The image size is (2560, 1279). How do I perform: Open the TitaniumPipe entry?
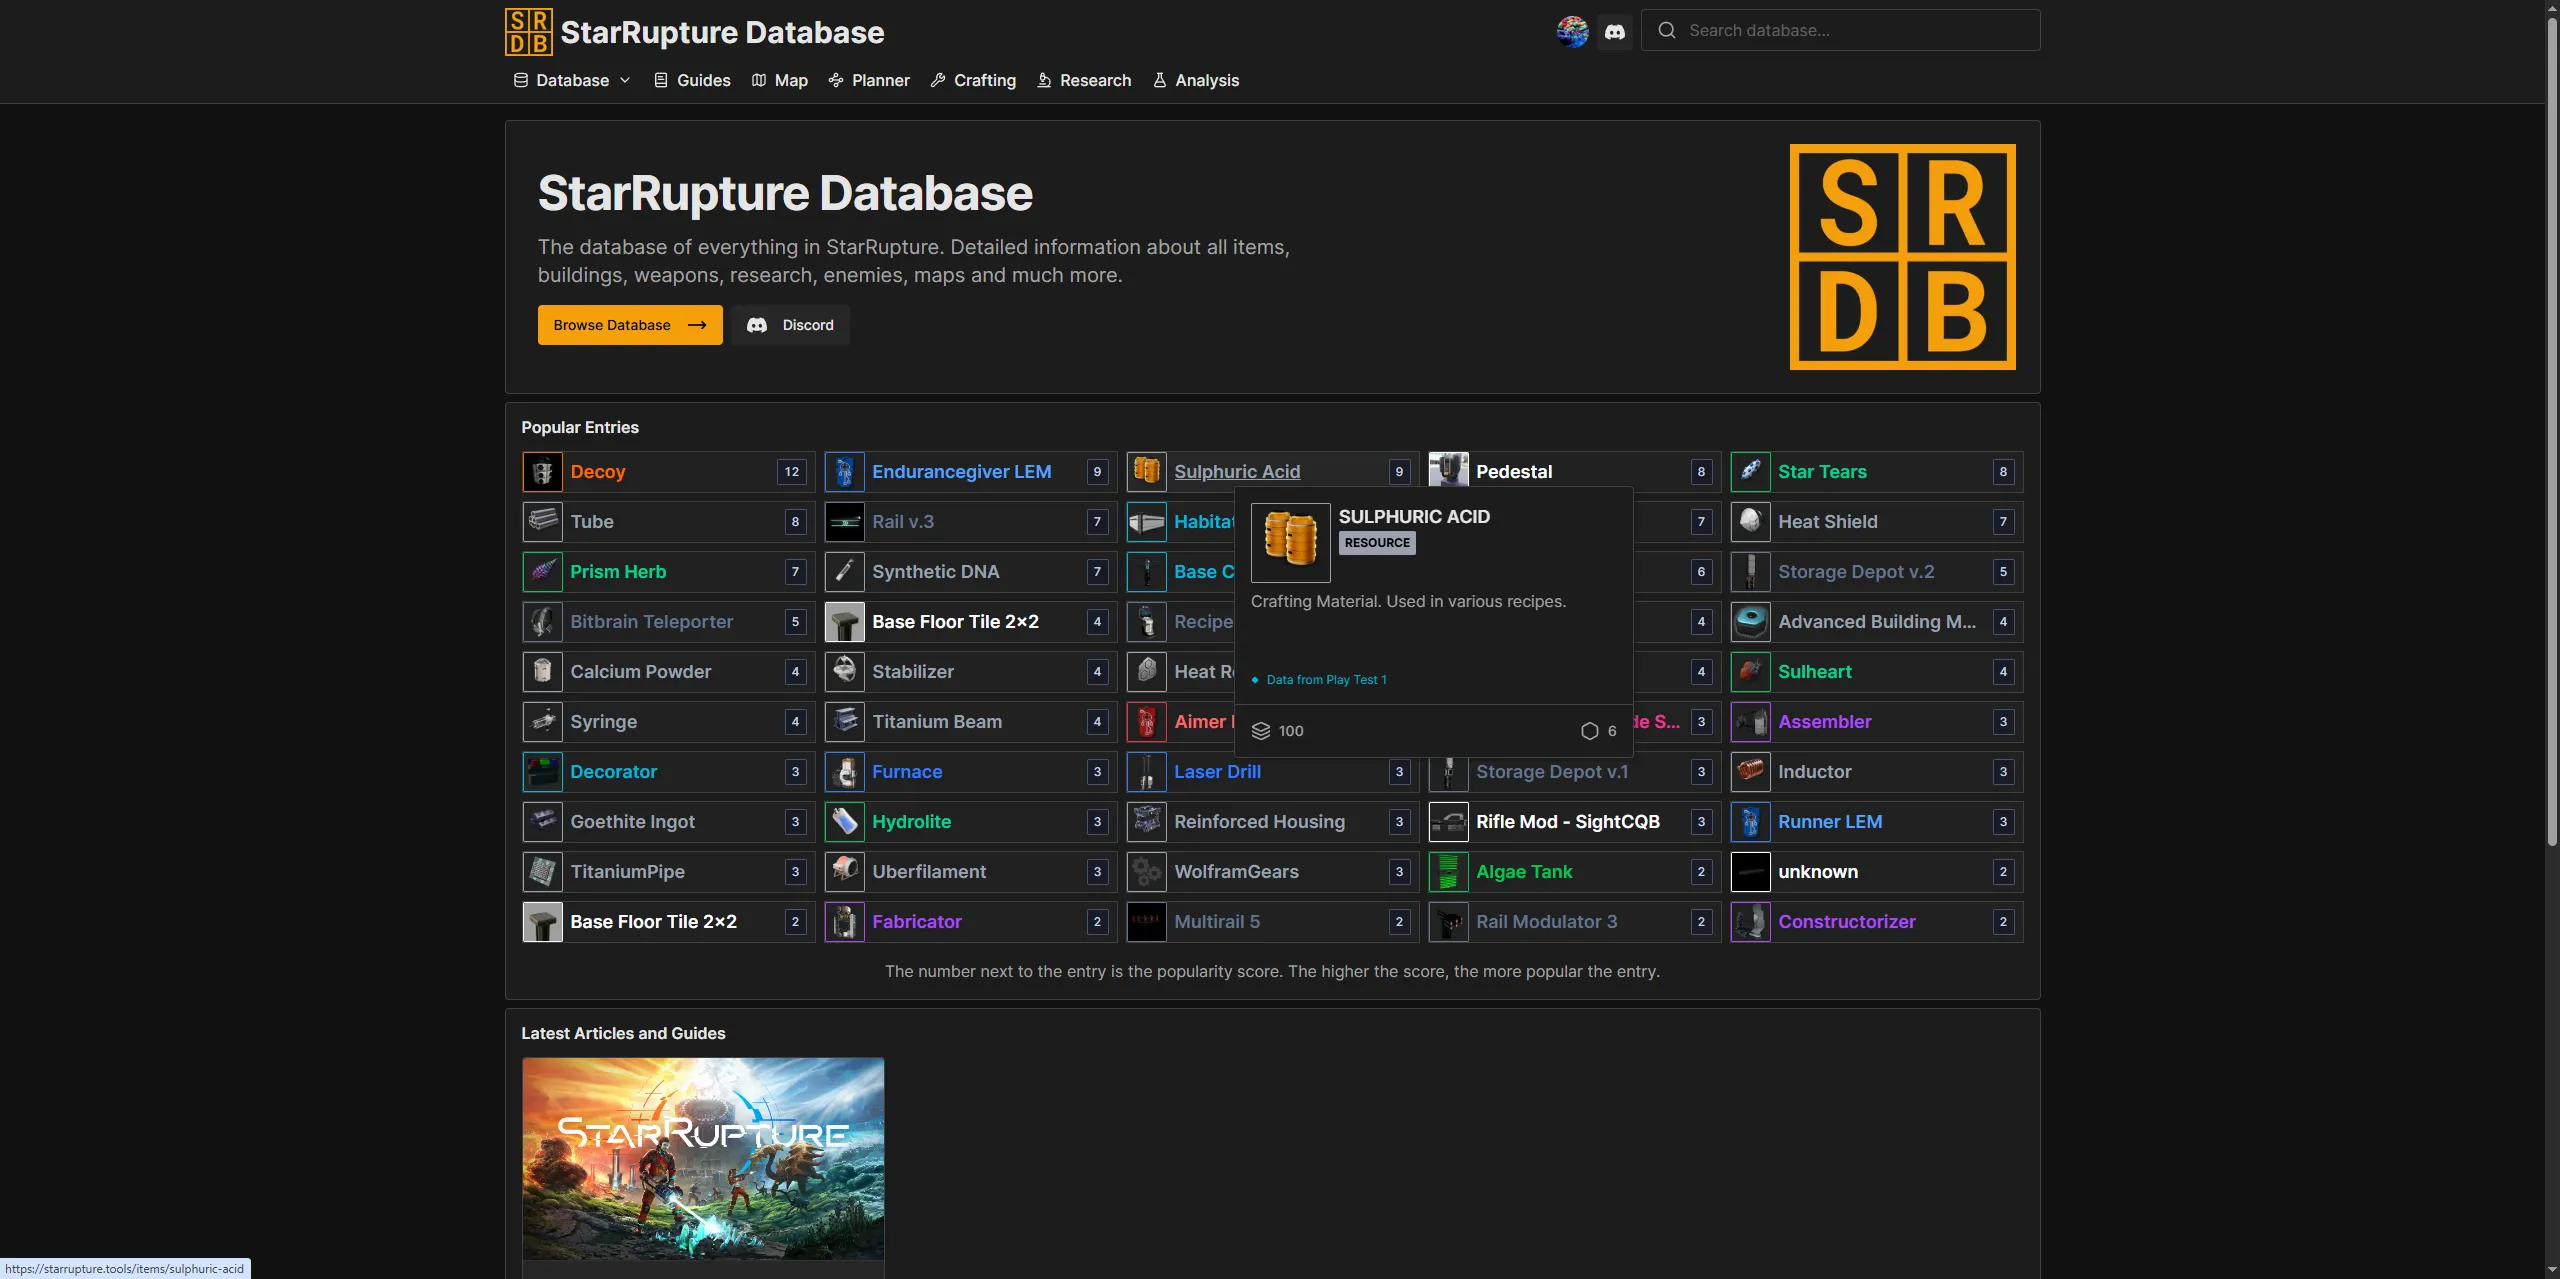pyautogui.click(x=668, y=872)
